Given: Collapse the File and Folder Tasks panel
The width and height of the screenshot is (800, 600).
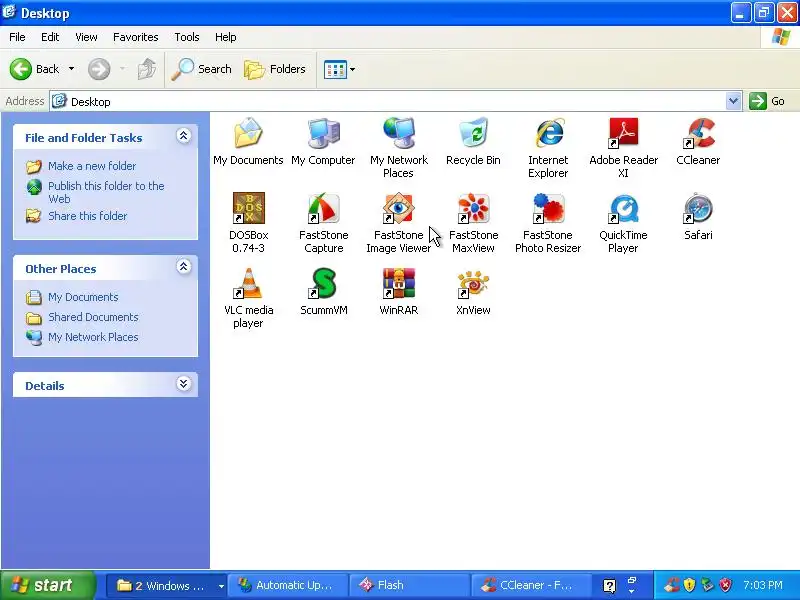Looking at the screenshot, I should tap(184, 136).
